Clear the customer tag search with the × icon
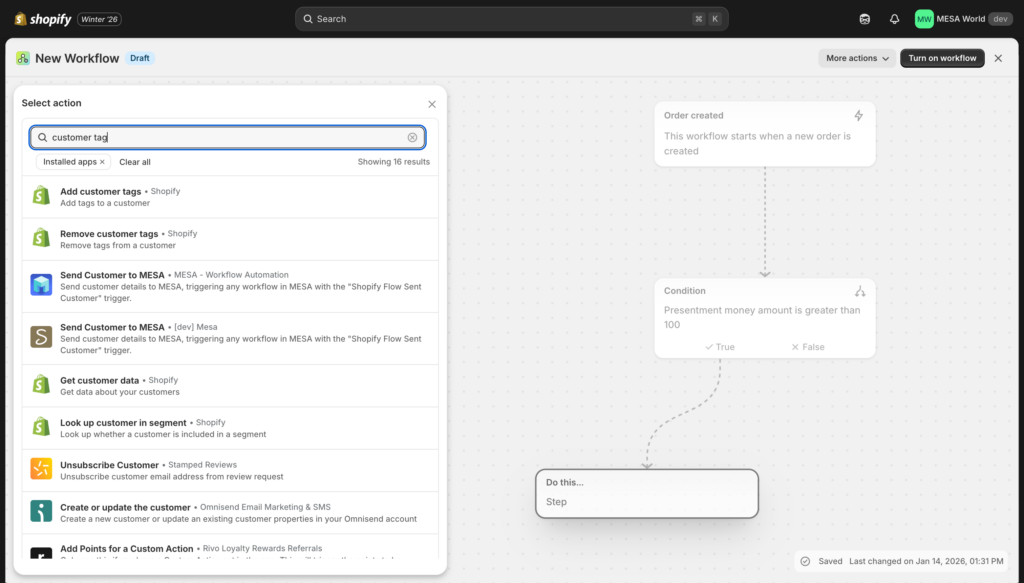Viewport: 1024px width, 583px height. coord(411,135)
